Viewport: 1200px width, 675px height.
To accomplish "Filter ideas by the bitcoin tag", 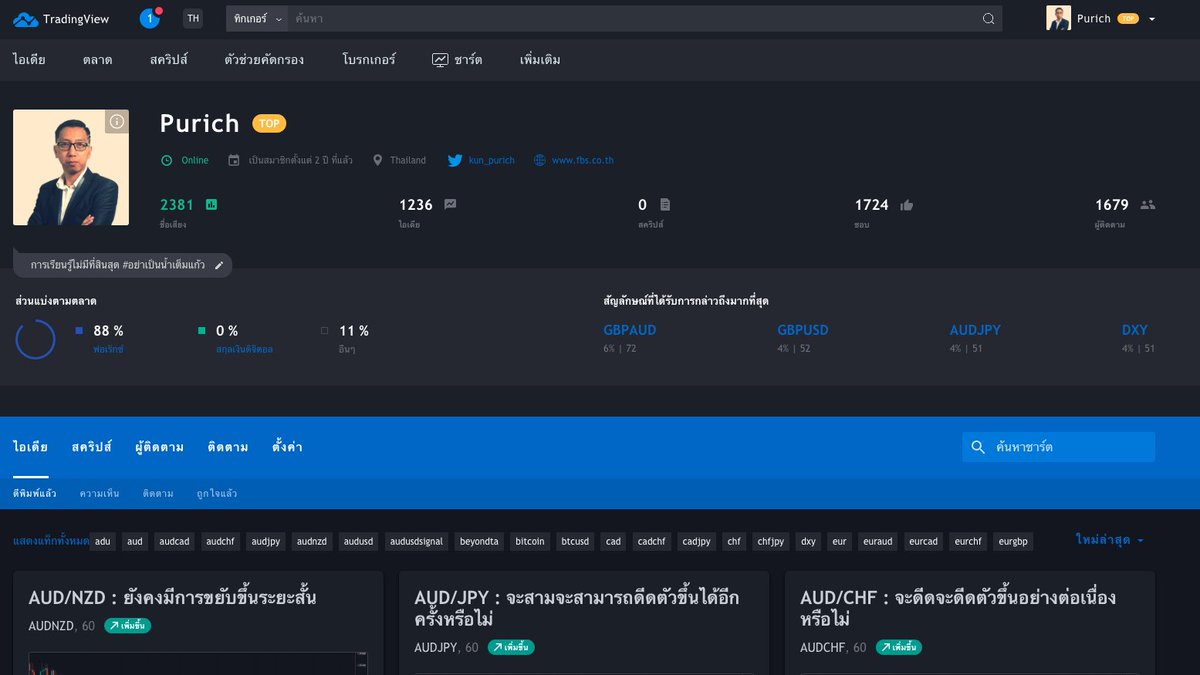I will point(530,541).
